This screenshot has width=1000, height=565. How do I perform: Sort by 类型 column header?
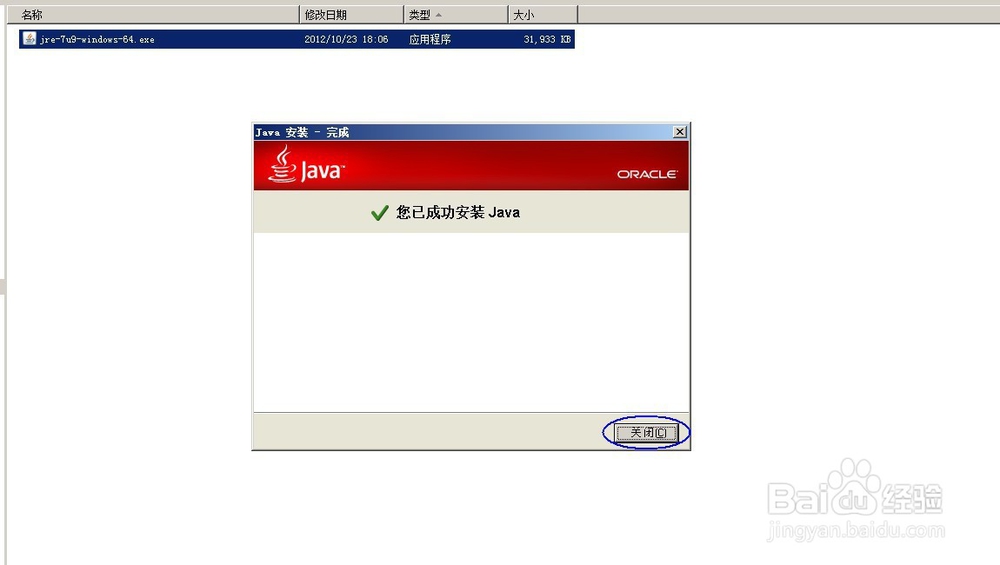pos(456,15)
